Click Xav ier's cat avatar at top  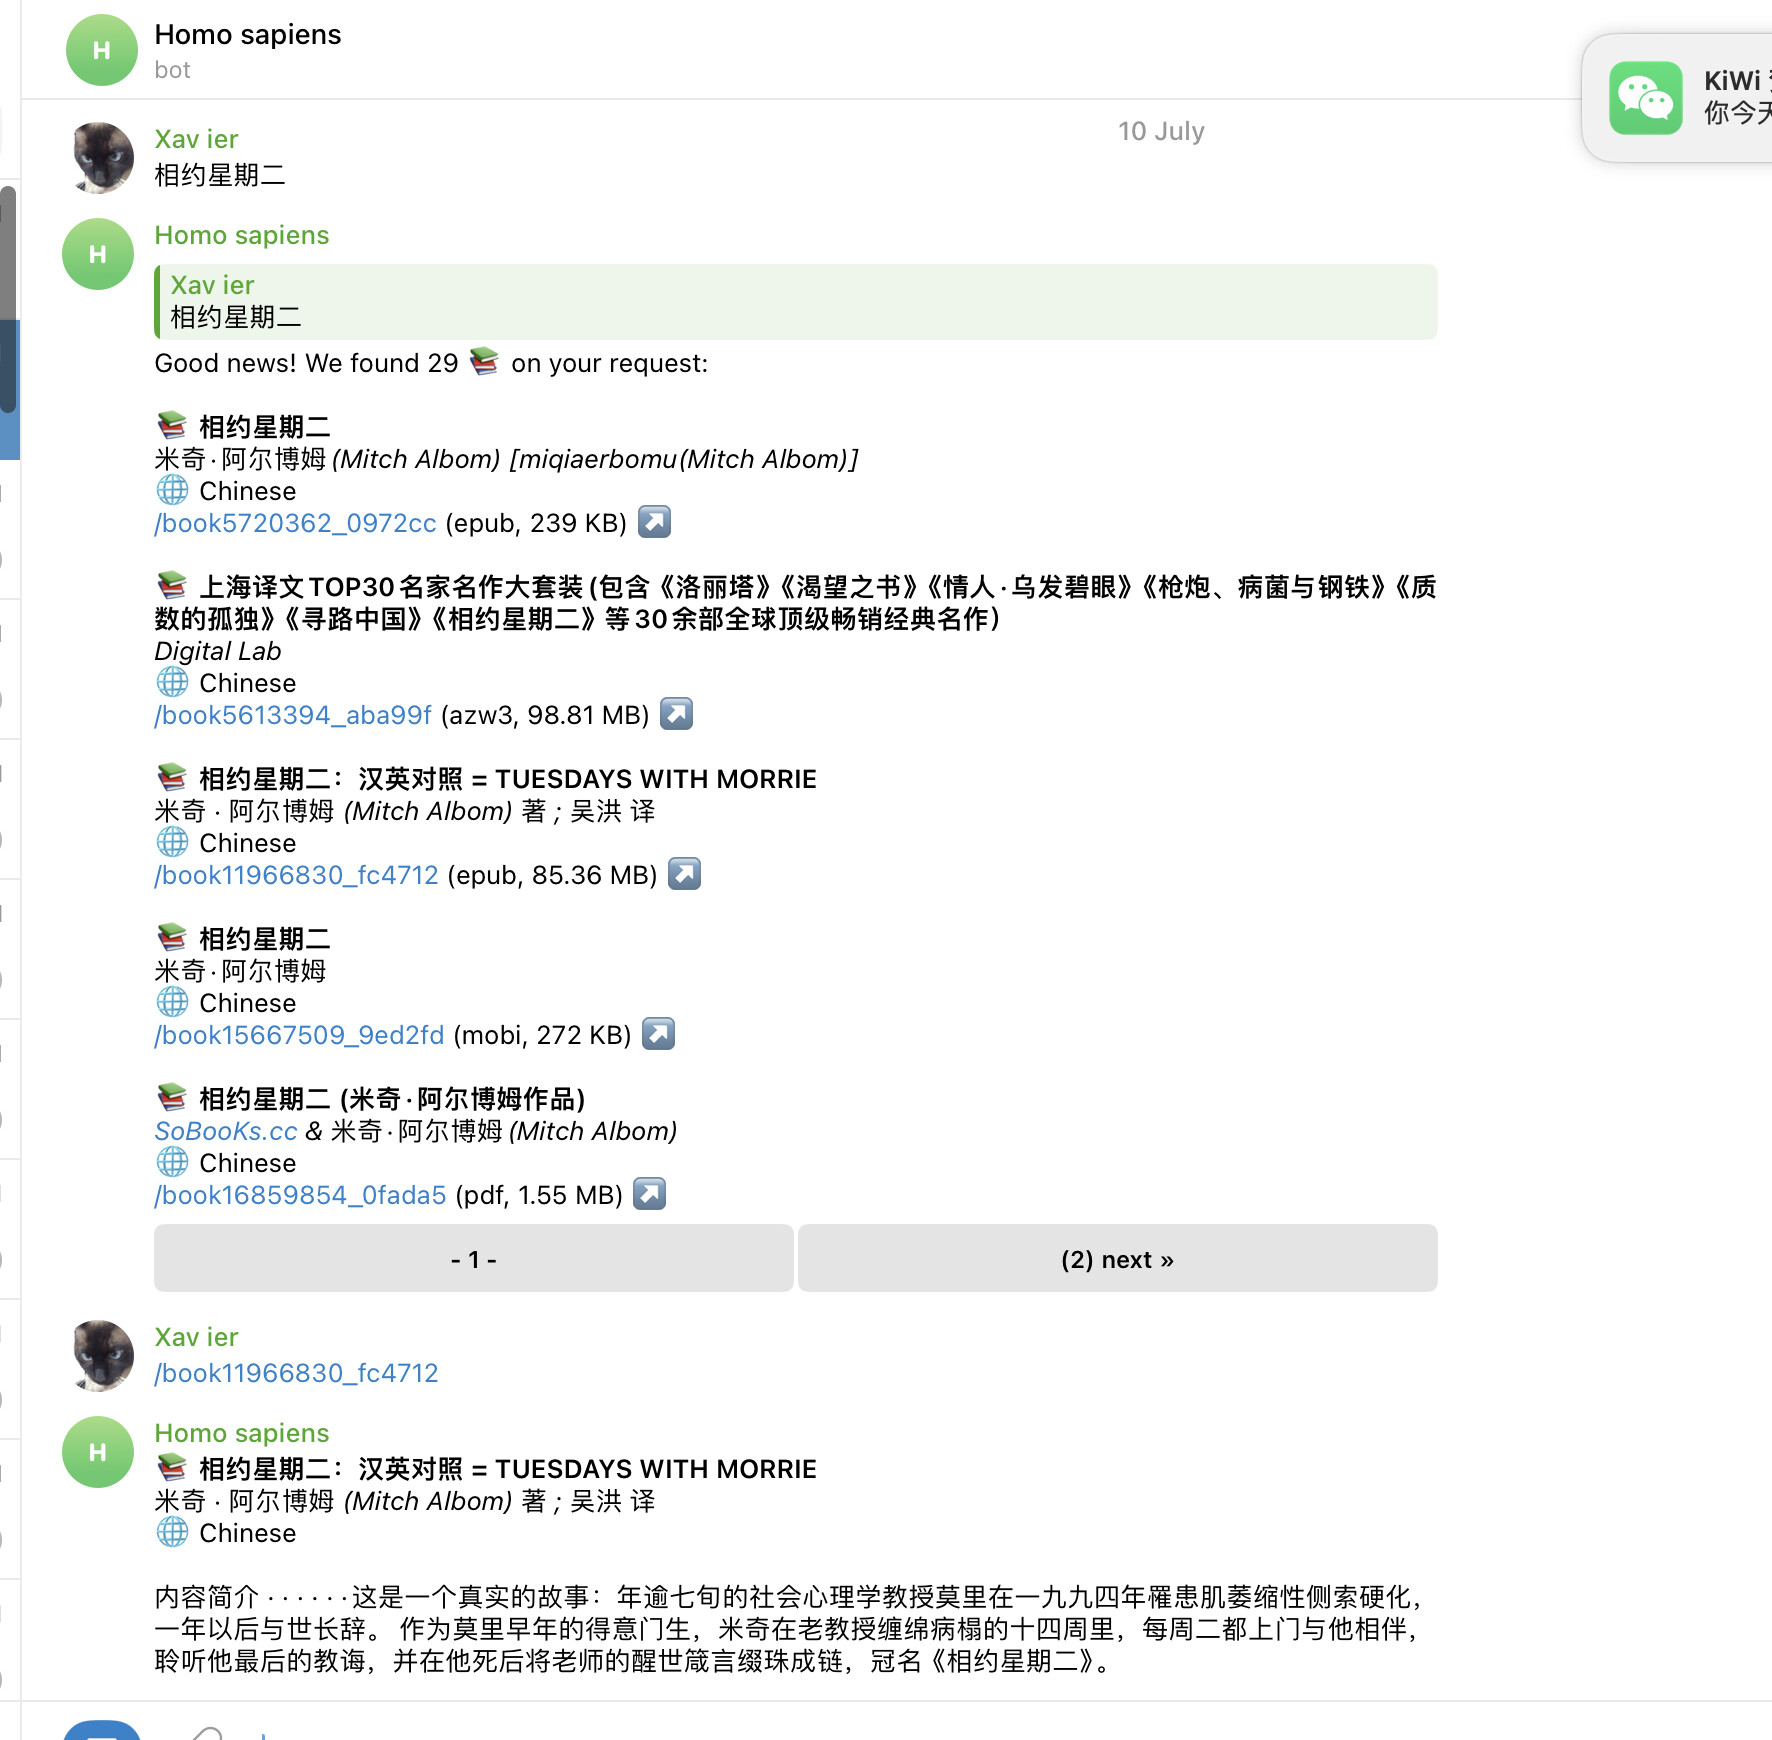(103, 158)
